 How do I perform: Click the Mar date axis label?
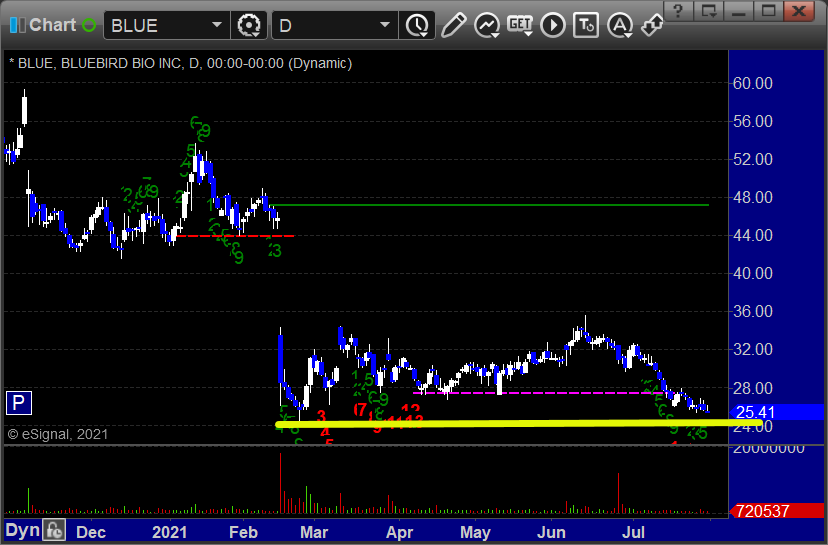point(314,532)
